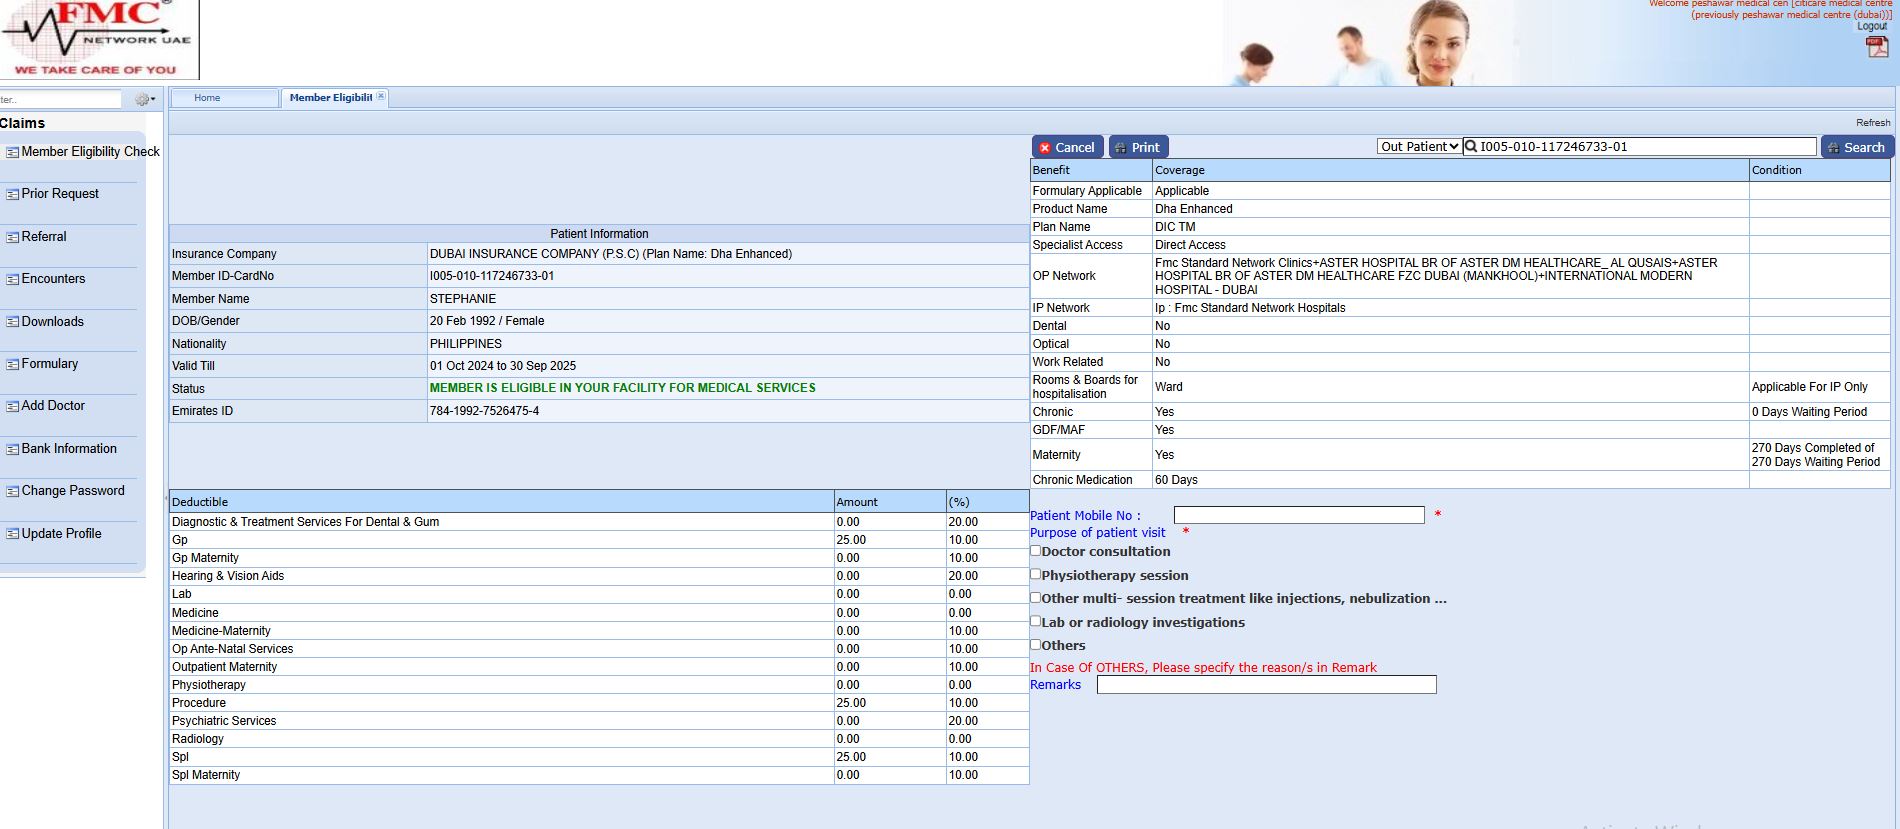Switch to the Home tab
Viewport: 1900px width, 829px height.
click(x=207, y=98)
